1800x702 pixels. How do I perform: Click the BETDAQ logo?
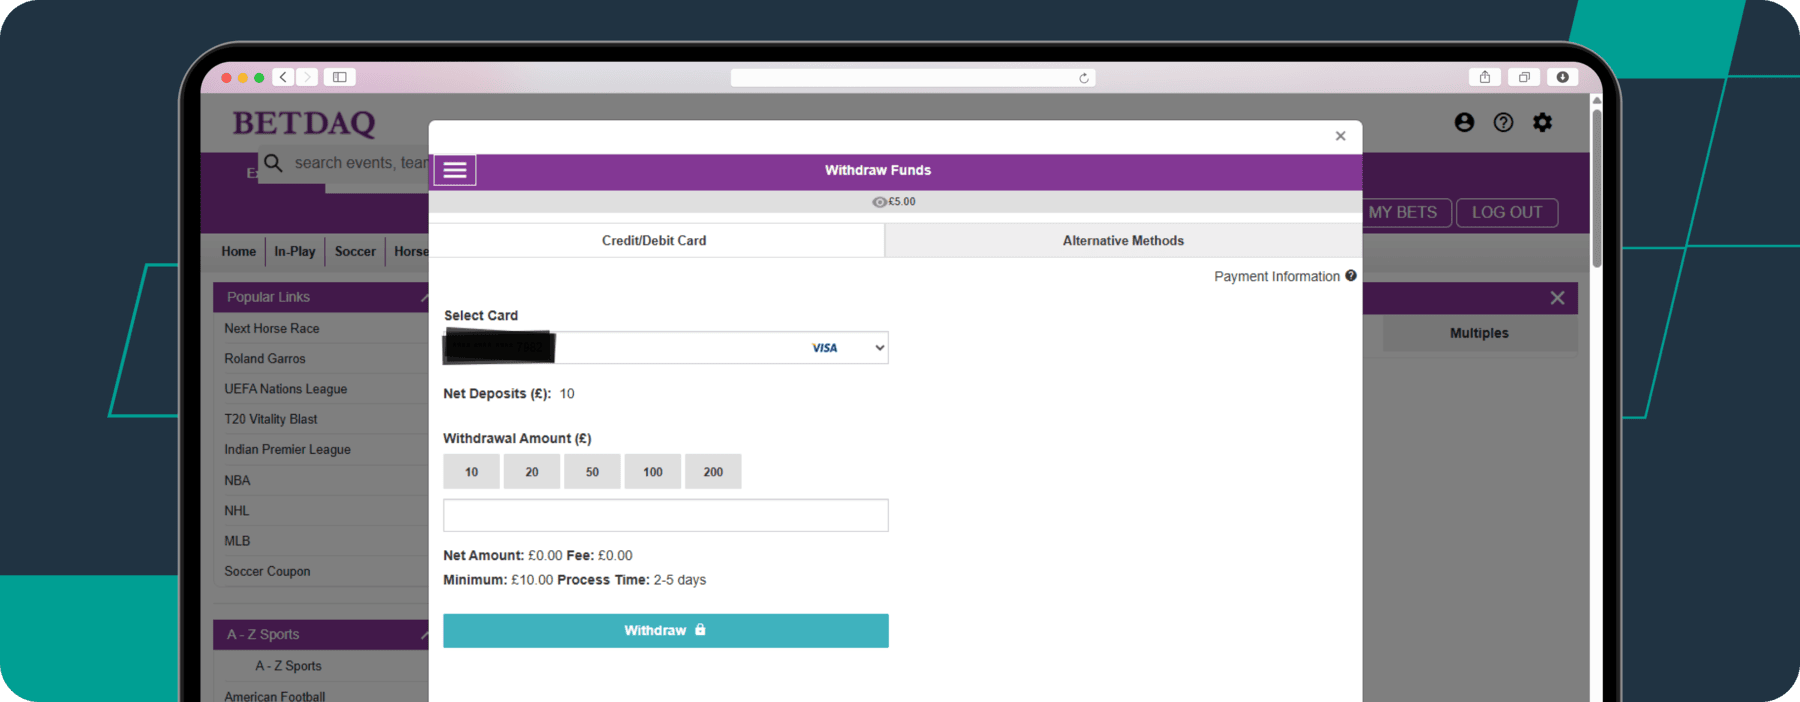point(304,123)
